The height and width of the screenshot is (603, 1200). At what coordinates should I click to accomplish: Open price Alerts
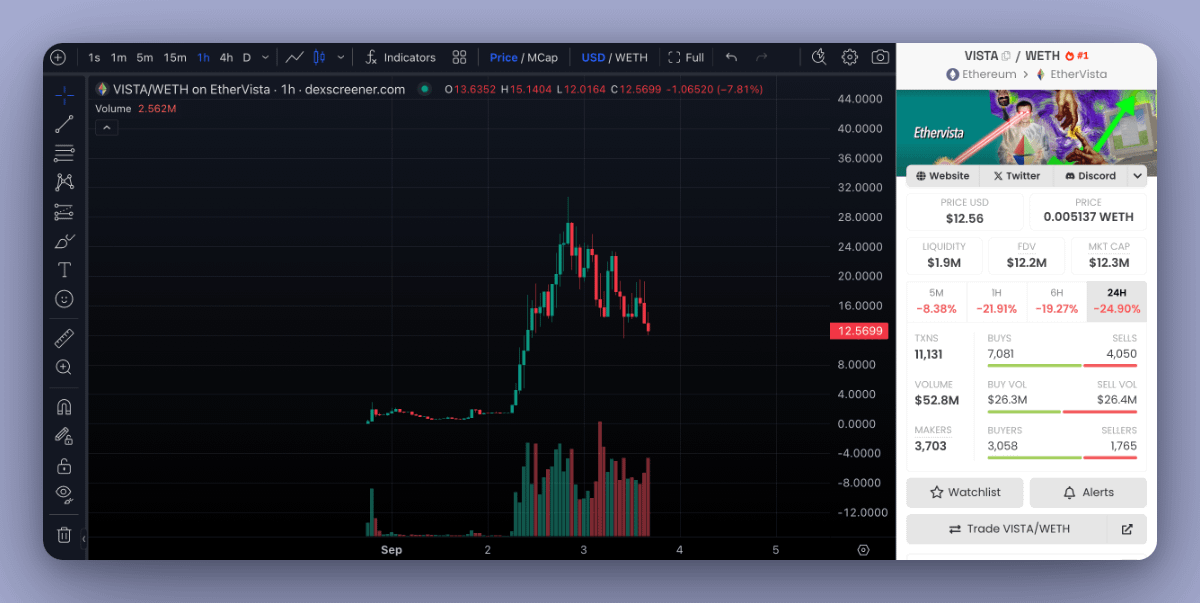pyautogui.click(x=1088, y=493)
